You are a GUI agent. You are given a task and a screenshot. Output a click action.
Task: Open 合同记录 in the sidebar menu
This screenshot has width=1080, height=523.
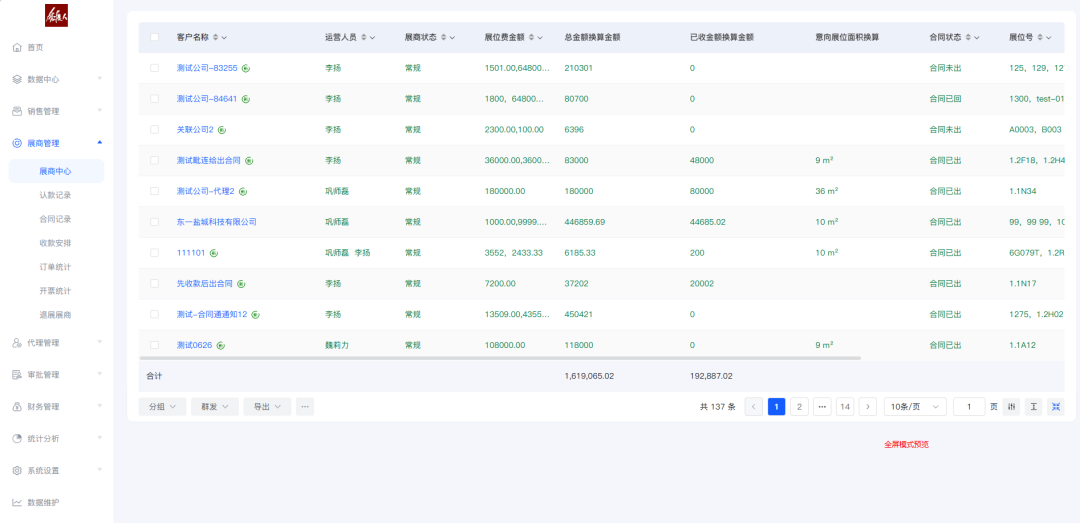pos(55,219)
